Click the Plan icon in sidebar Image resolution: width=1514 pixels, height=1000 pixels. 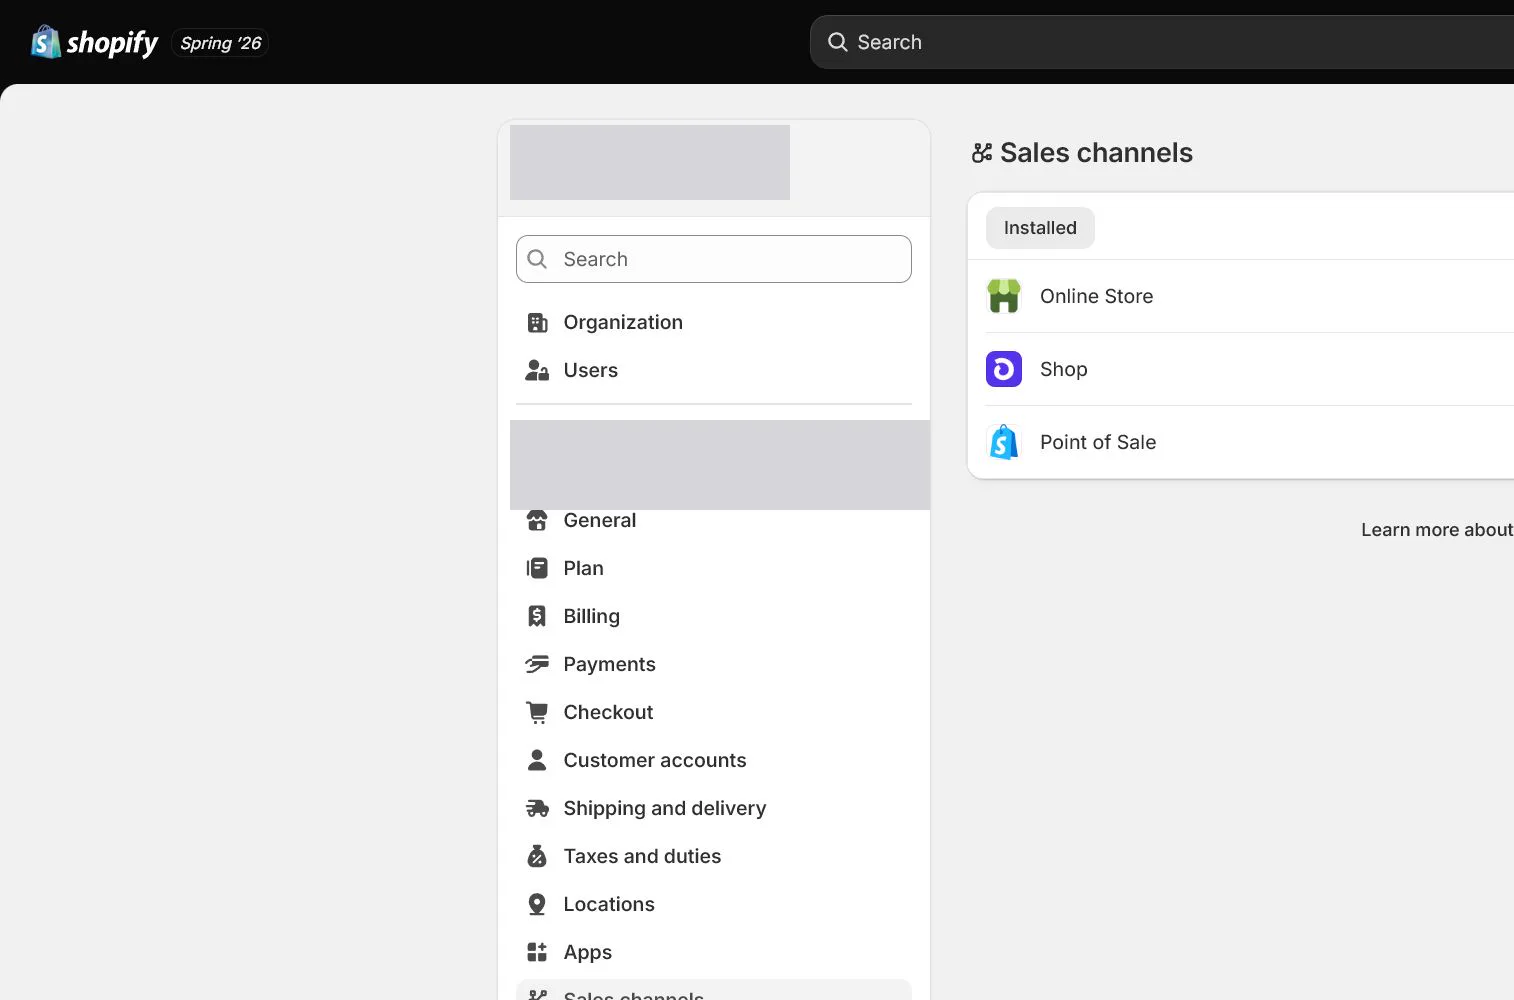tap(537, 568)
